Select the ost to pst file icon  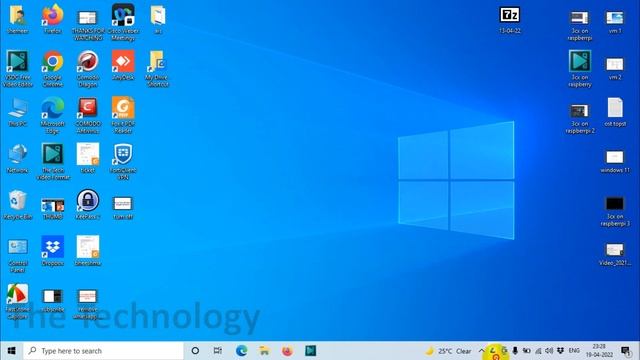pyautogui.click(x=615, y=111)
